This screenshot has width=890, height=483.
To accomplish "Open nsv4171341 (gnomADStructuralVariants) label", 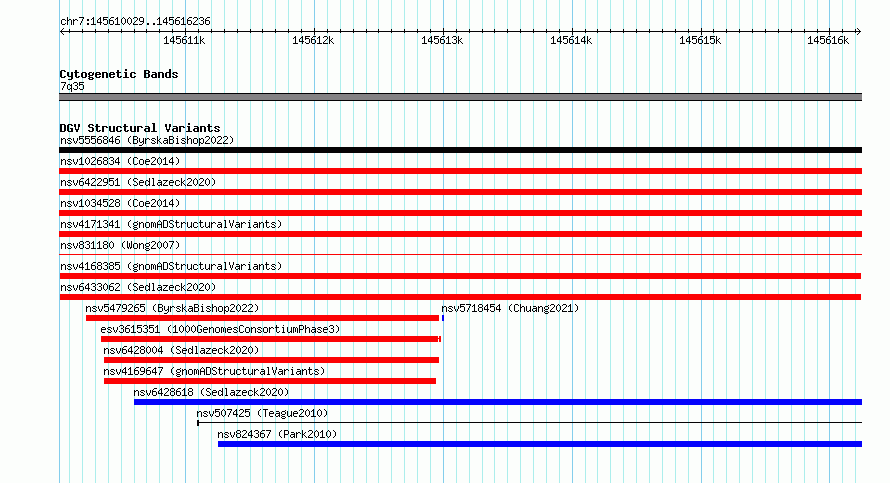I will (x=171, y=224).
